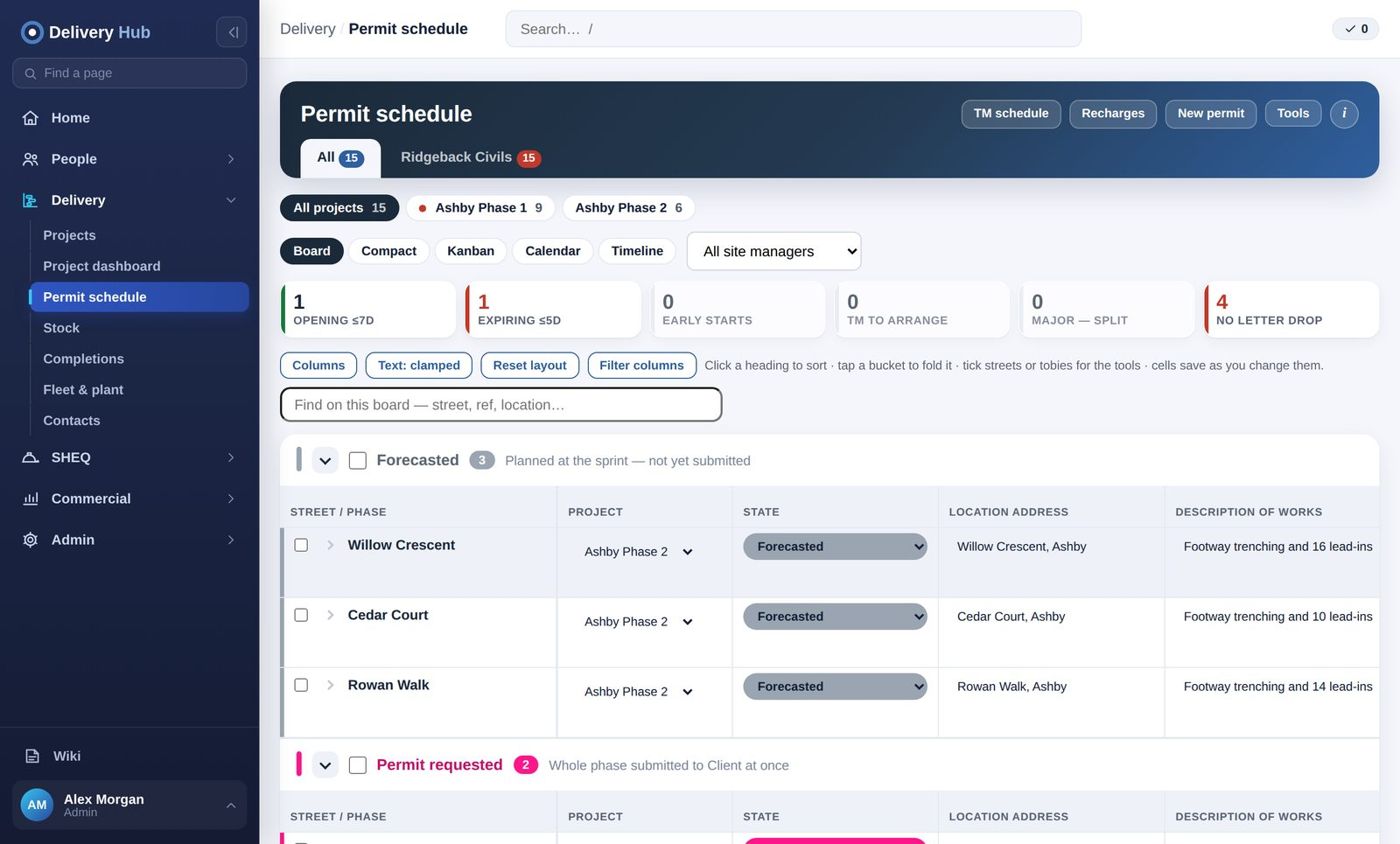Screen dimensions: 1400x844
Task: Filter by Ashby Phase 1 project
Action: pos(480,208)
